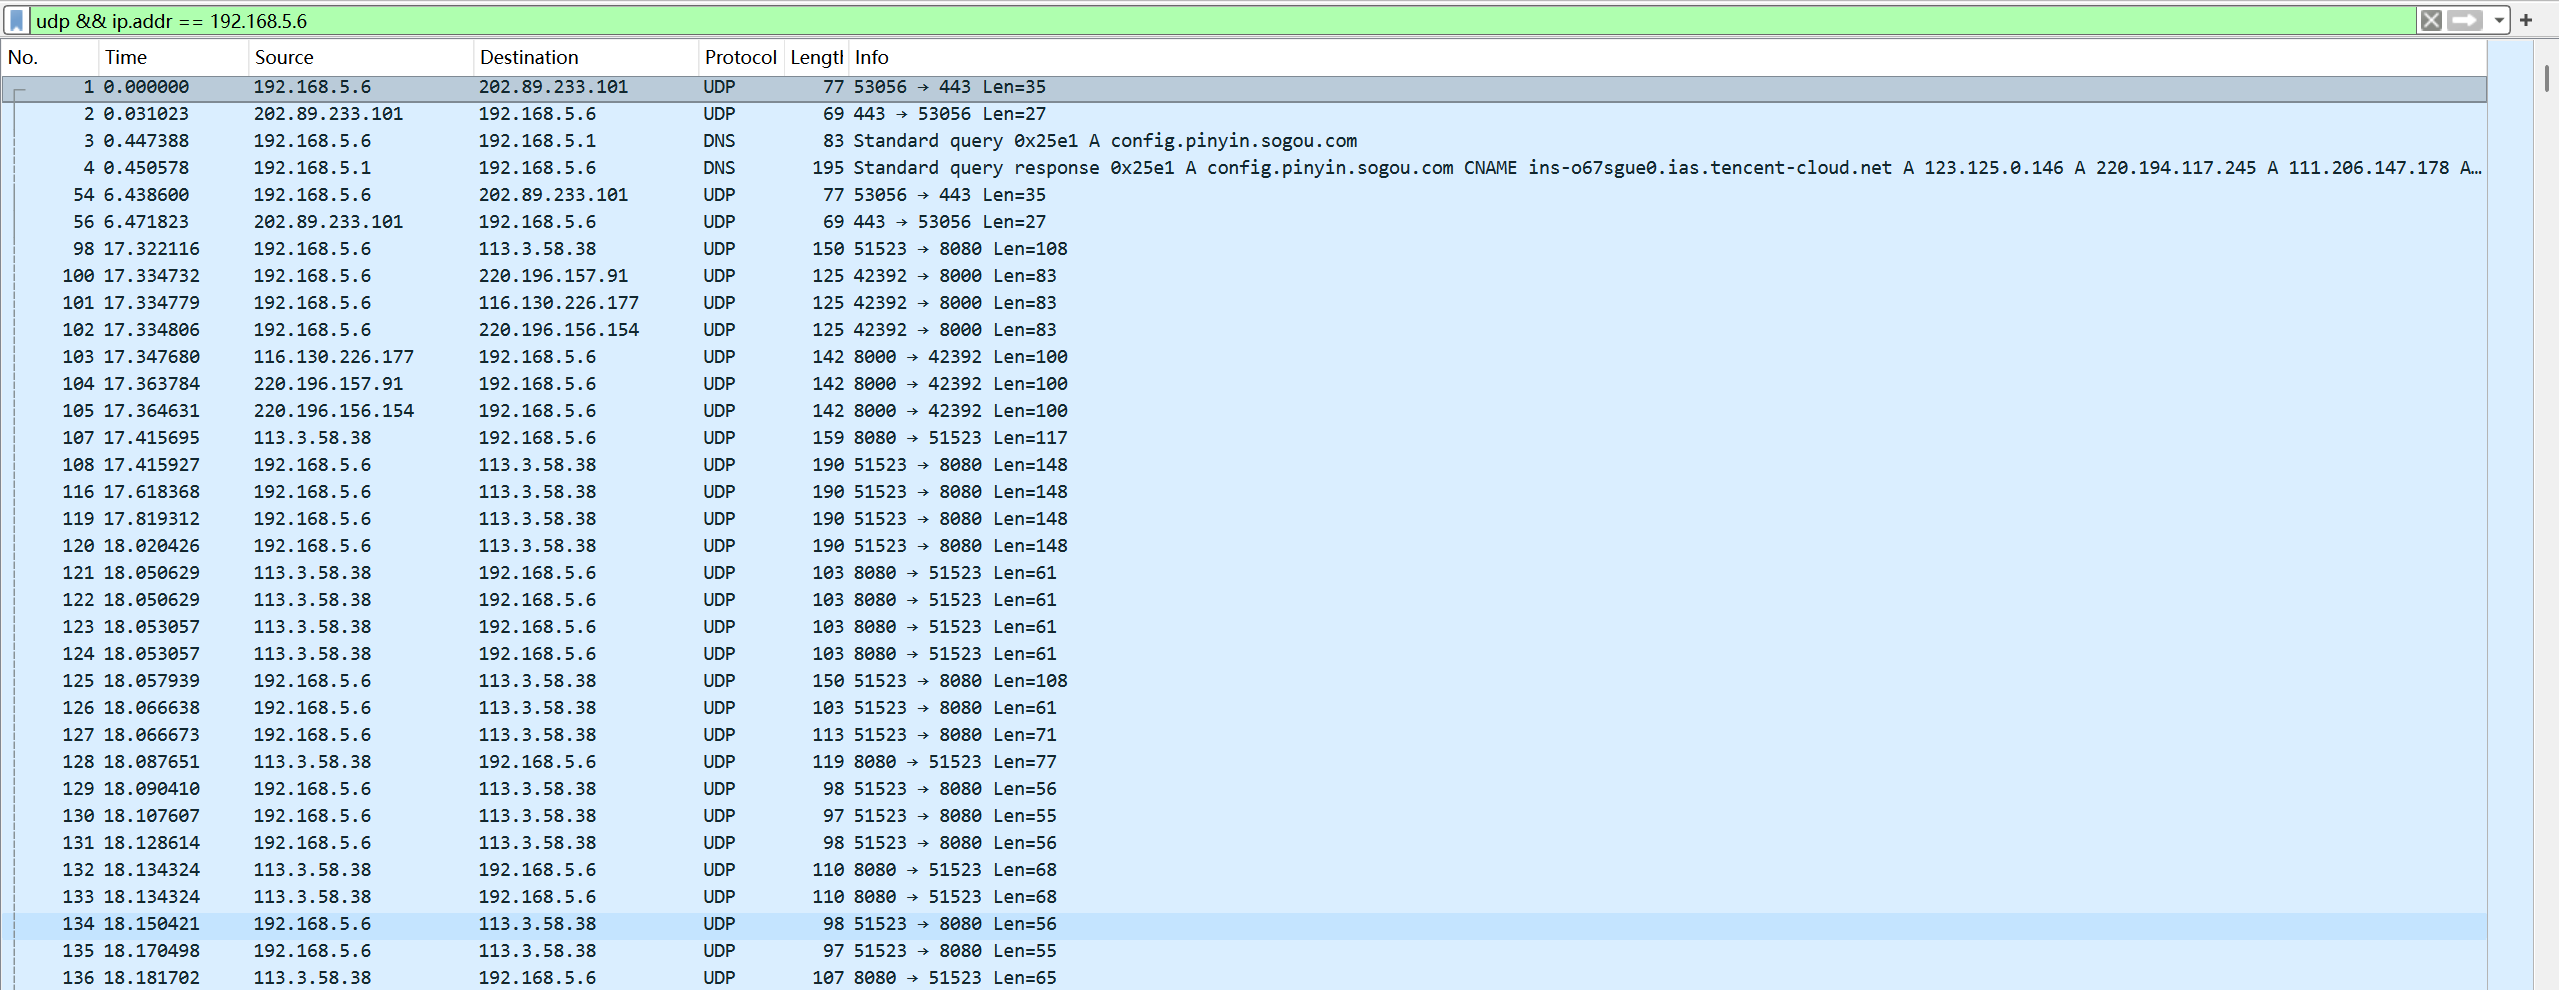Sort packets by the Info column header
The image size is (2559, 990).
[1667, 58]
